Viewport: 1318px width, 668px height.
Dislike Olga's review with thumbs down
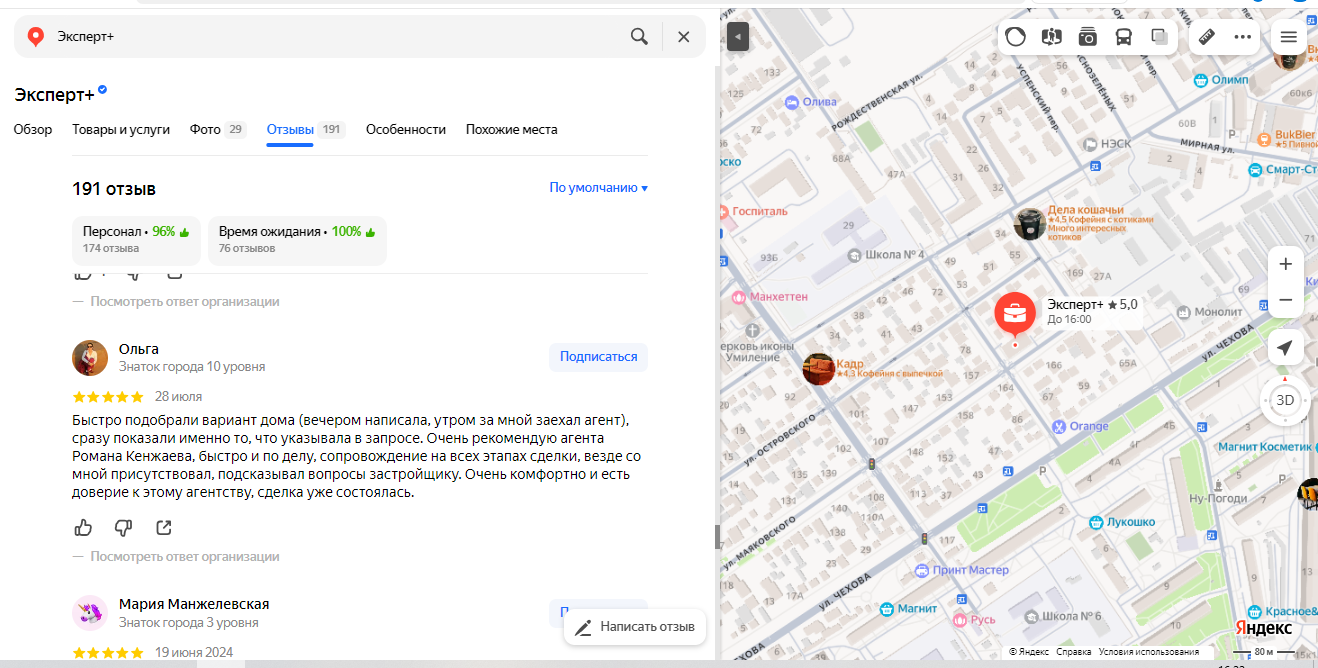tap(123, 527)
